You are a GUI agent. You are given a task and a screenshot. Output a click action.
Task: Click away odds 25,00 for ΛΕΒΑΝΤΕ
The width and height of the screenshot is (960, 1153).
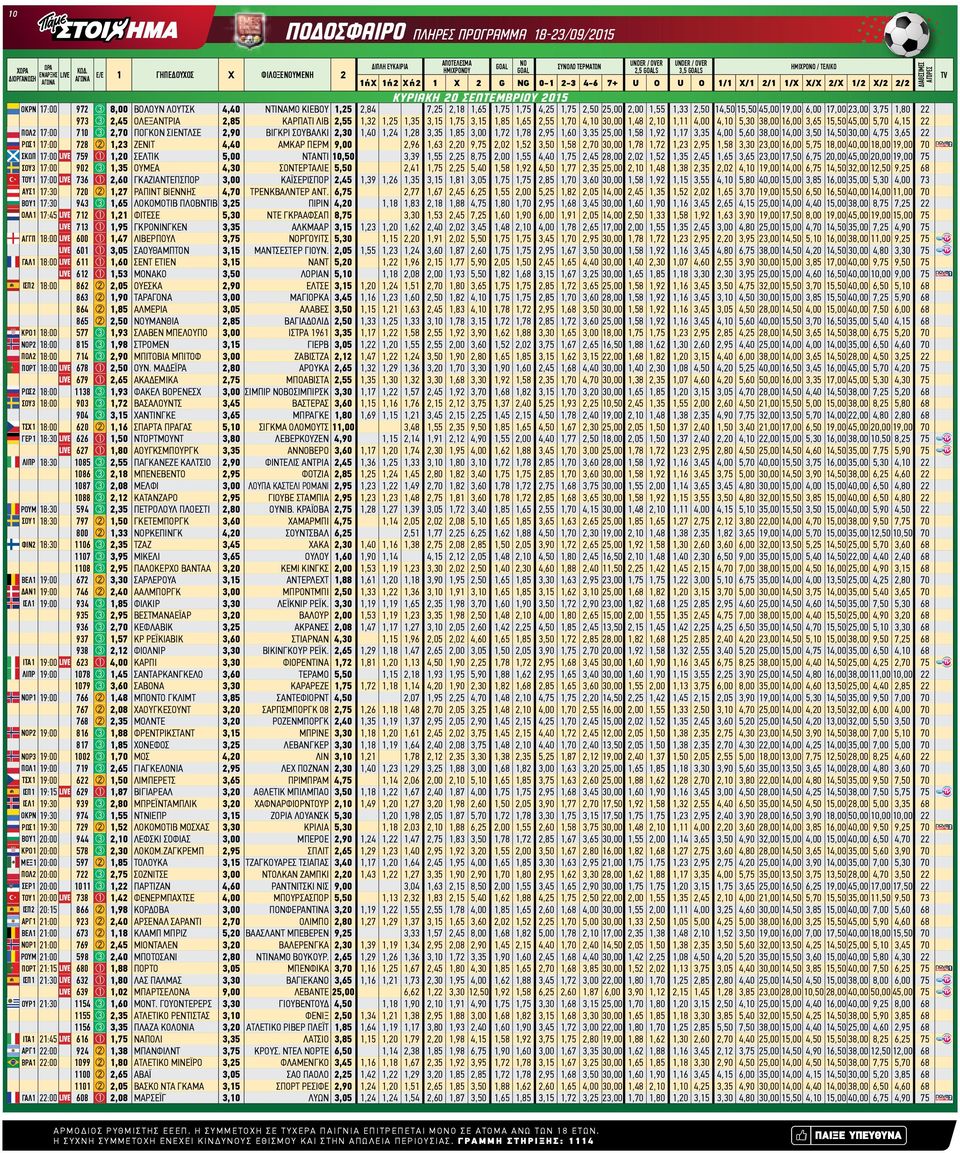343,992
